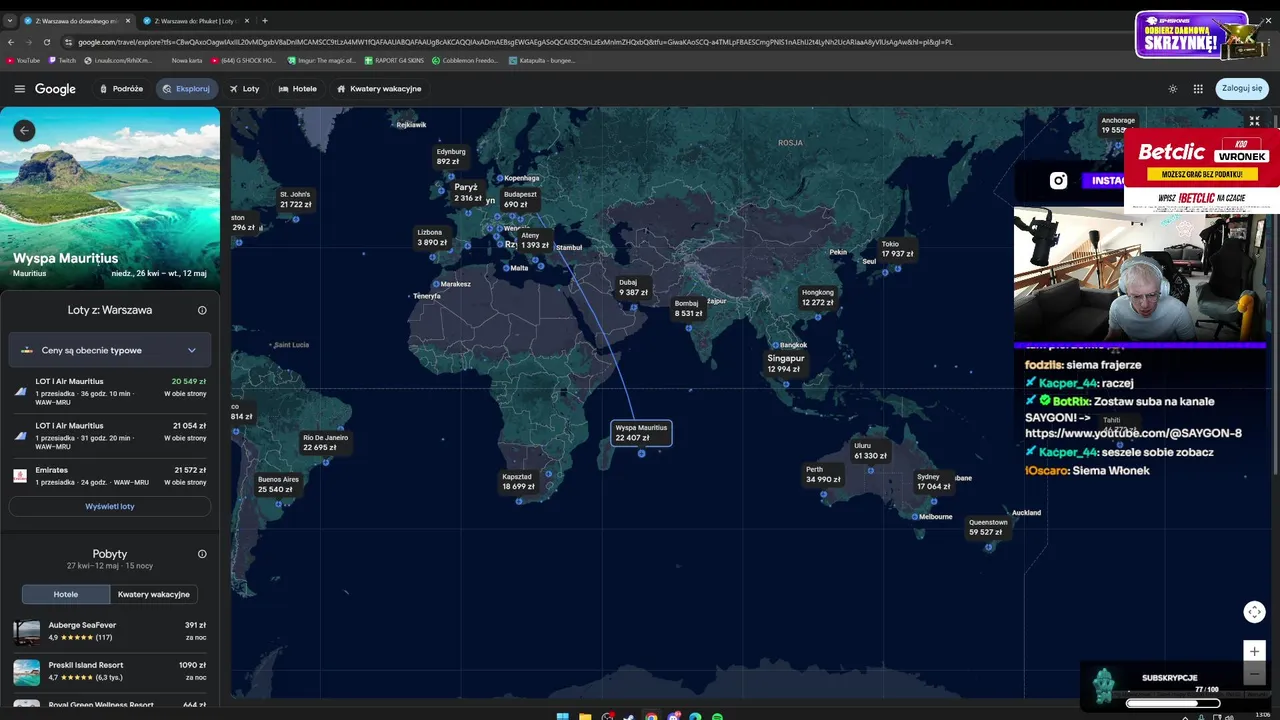Select Sydney 17 064 zł on the map
Viewport: 1280px width, 720px height.
[934, 482]
